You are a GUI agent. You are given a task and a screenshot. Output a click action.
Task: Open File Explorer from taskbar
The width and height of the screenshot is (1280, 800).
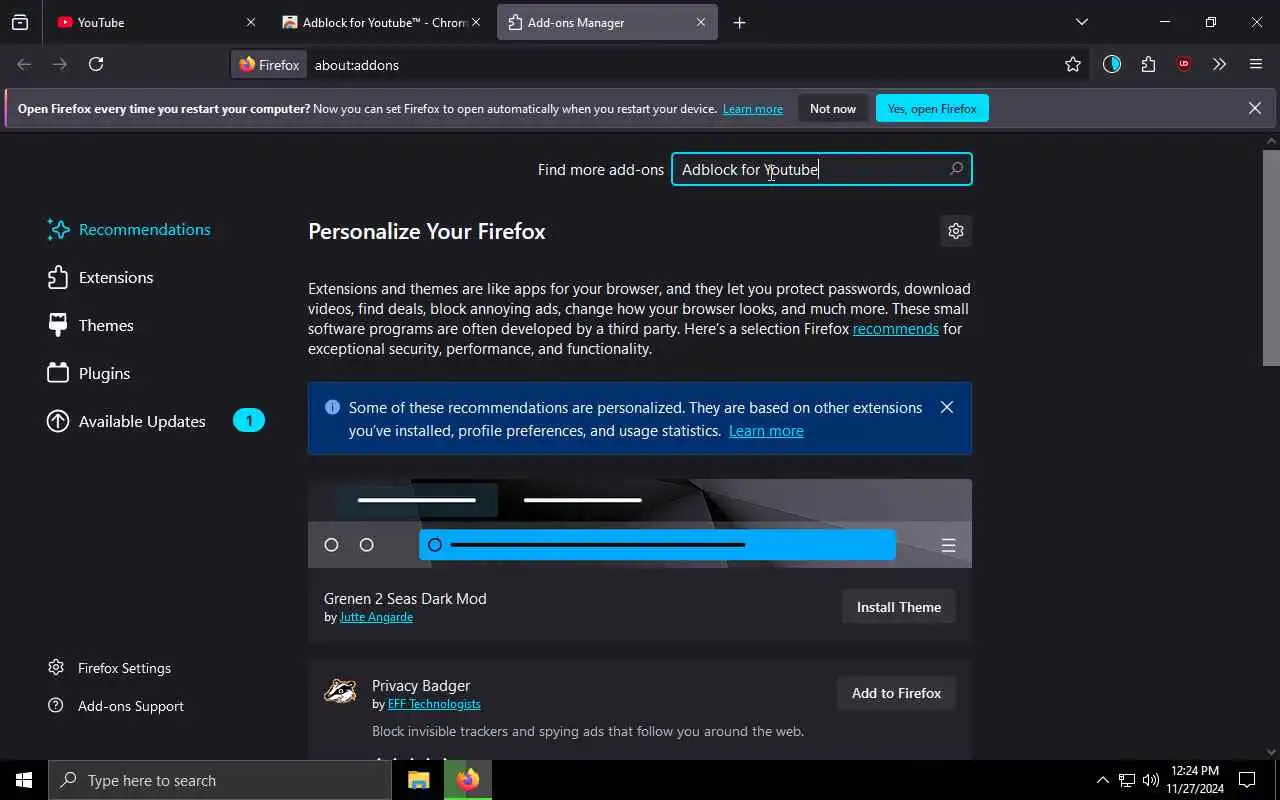(x=419, y=780)
